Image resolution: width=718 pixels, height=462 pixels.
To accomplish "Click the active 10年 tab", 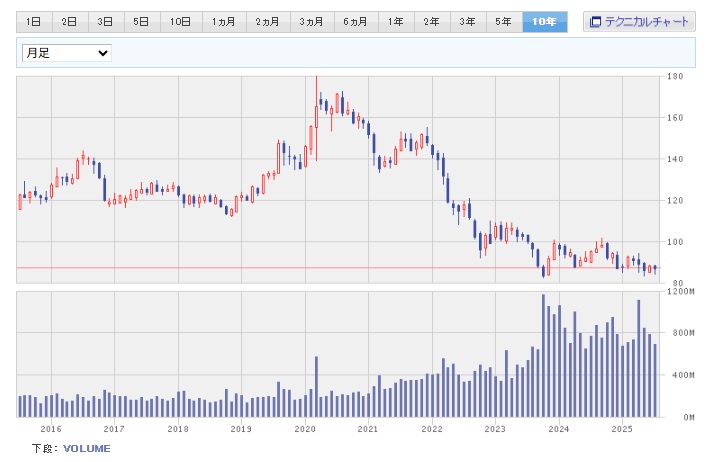I will (545, 22).
